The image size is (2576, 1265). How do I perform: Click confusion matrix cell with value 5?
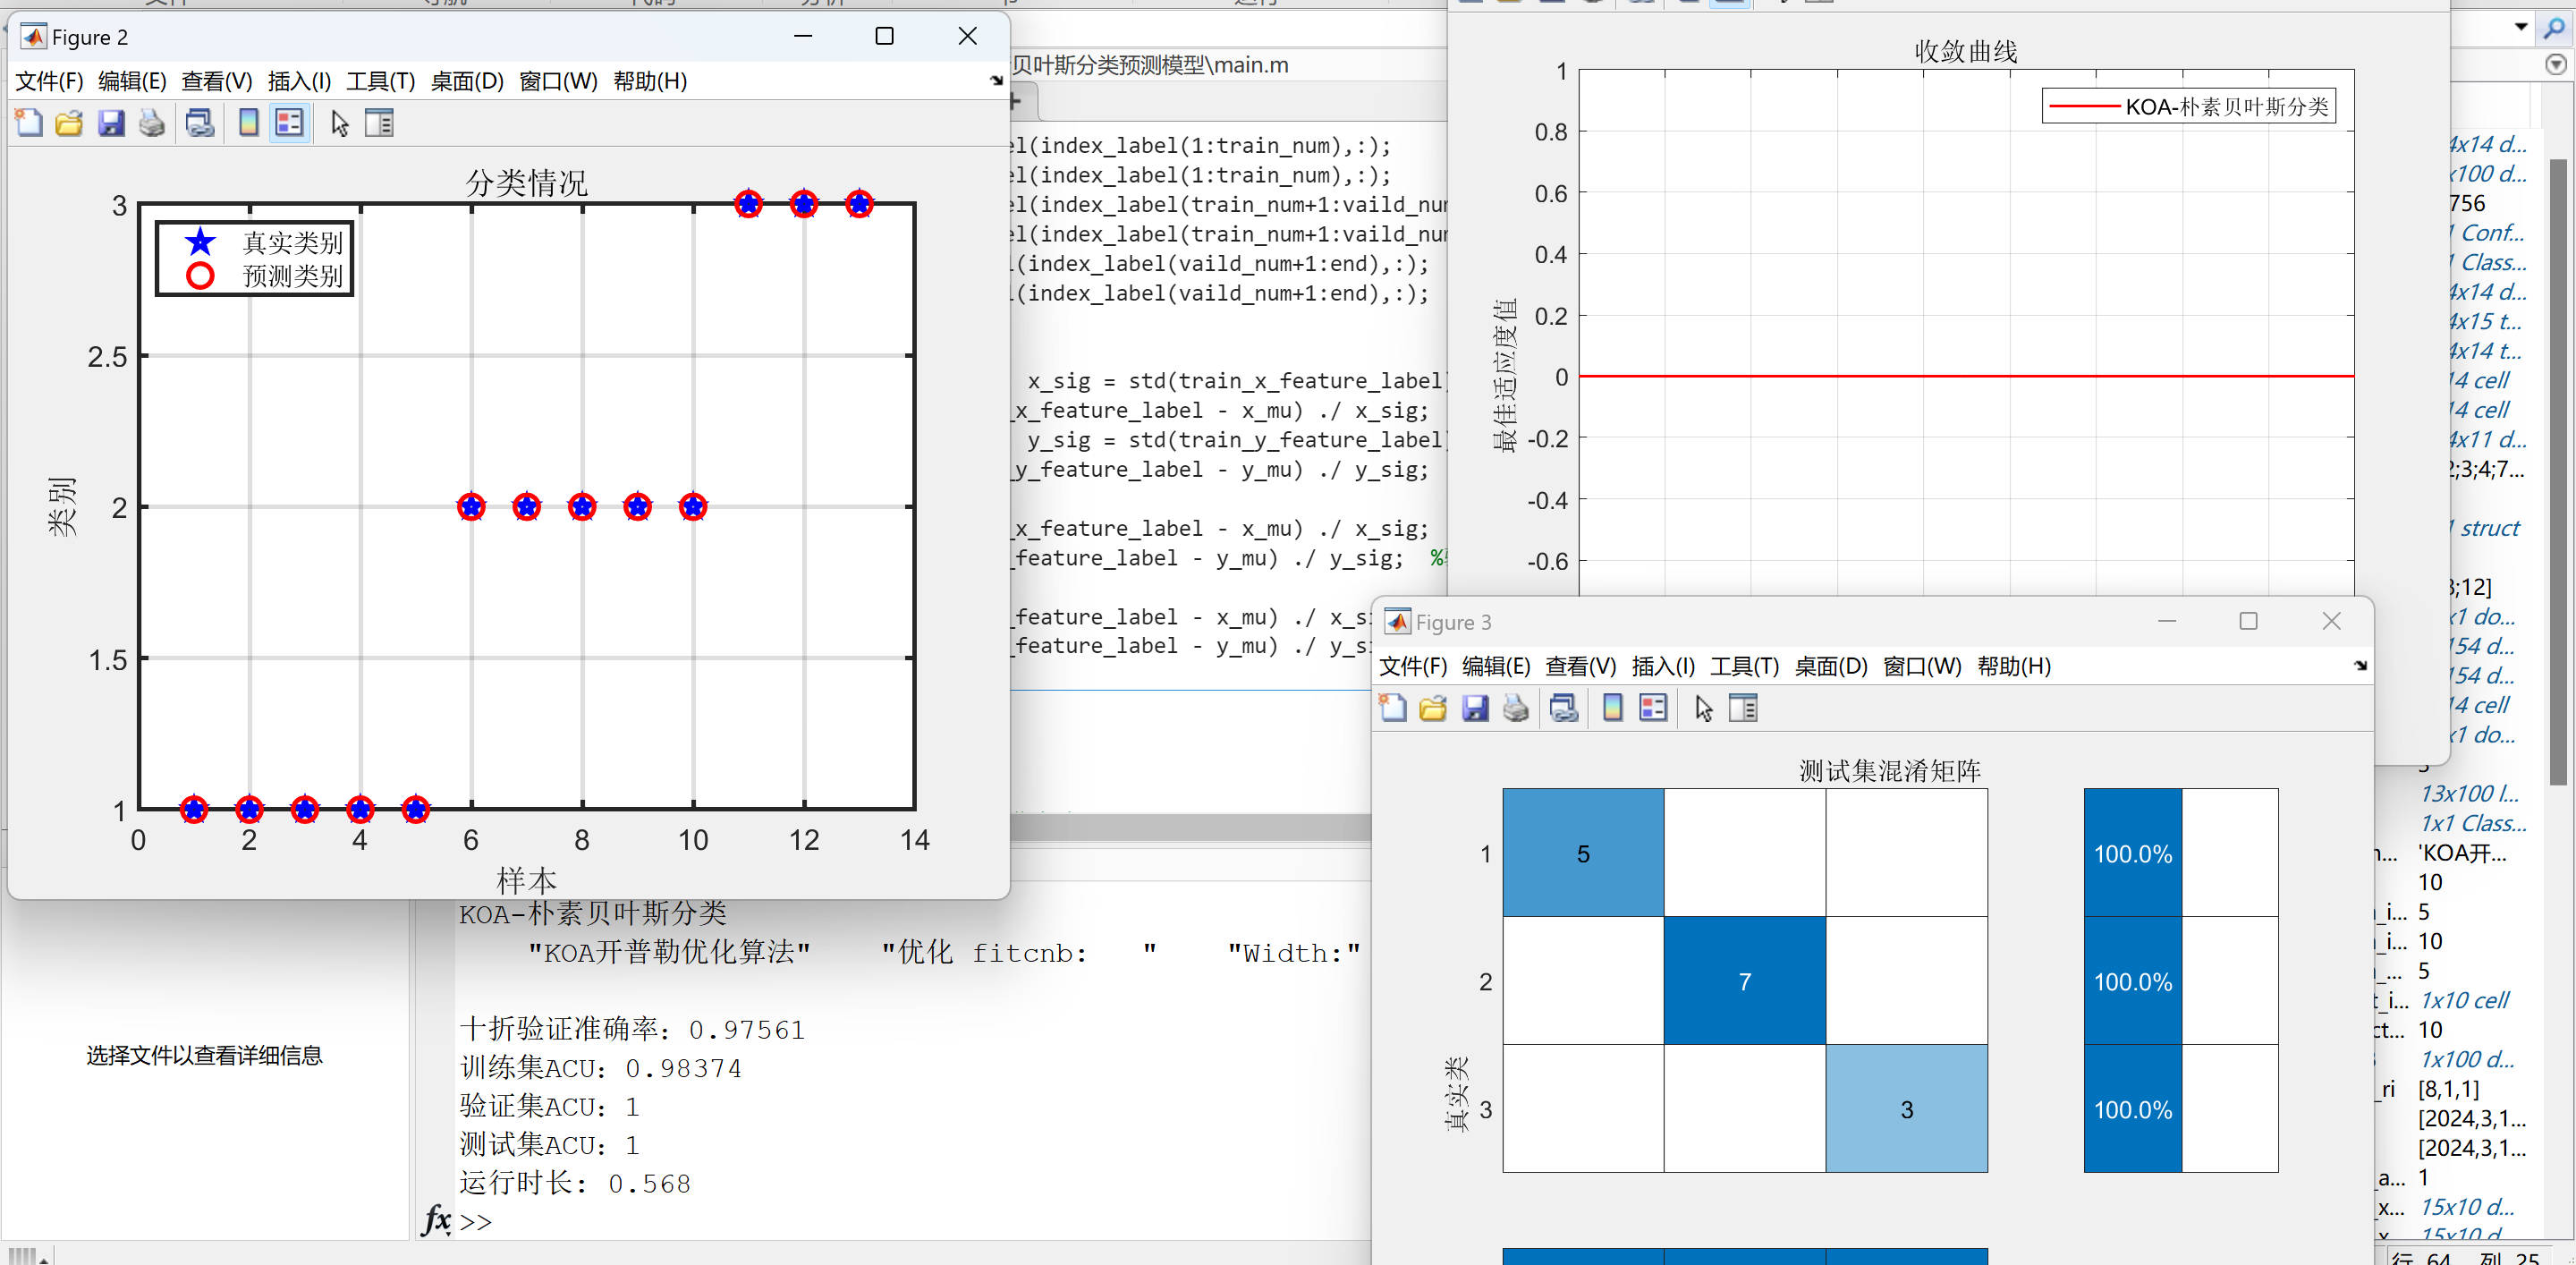[1583, 853]
